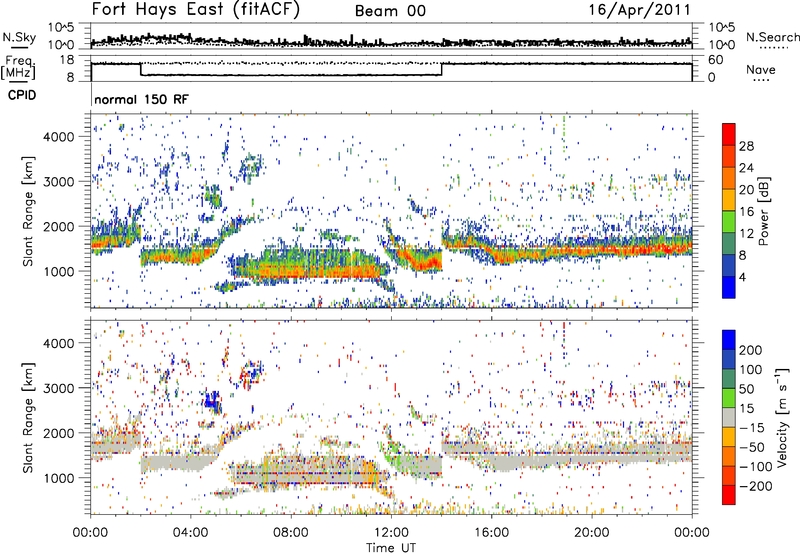
Task: Click the 'N.Search' legend label
Action: pyautogui.click(x=772, y=37)
